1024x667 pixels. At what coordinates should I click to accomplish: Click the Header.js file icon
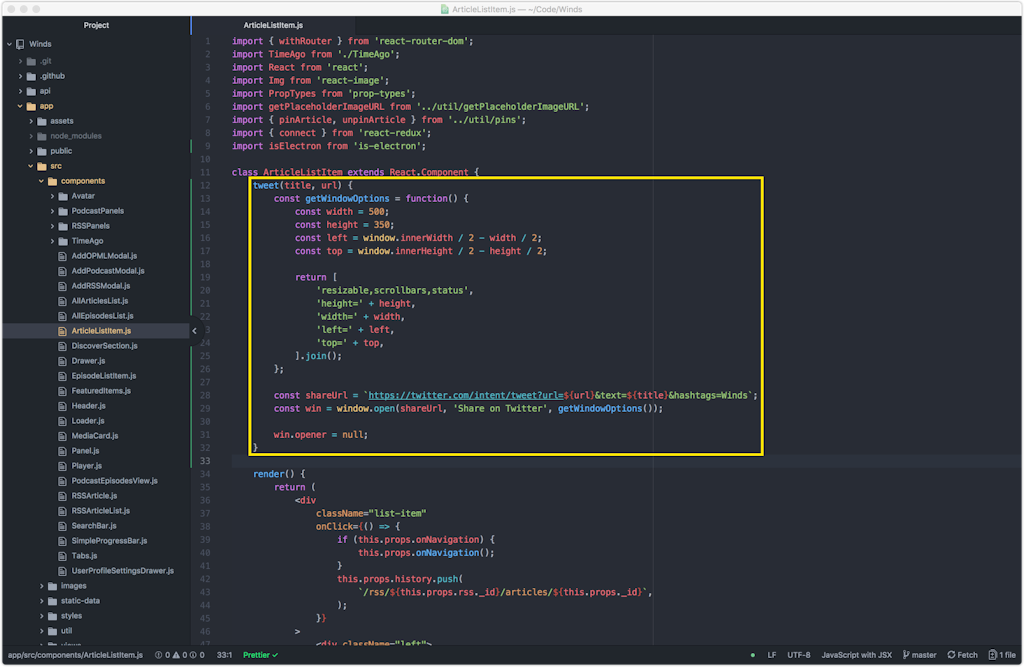pos(63,406)
